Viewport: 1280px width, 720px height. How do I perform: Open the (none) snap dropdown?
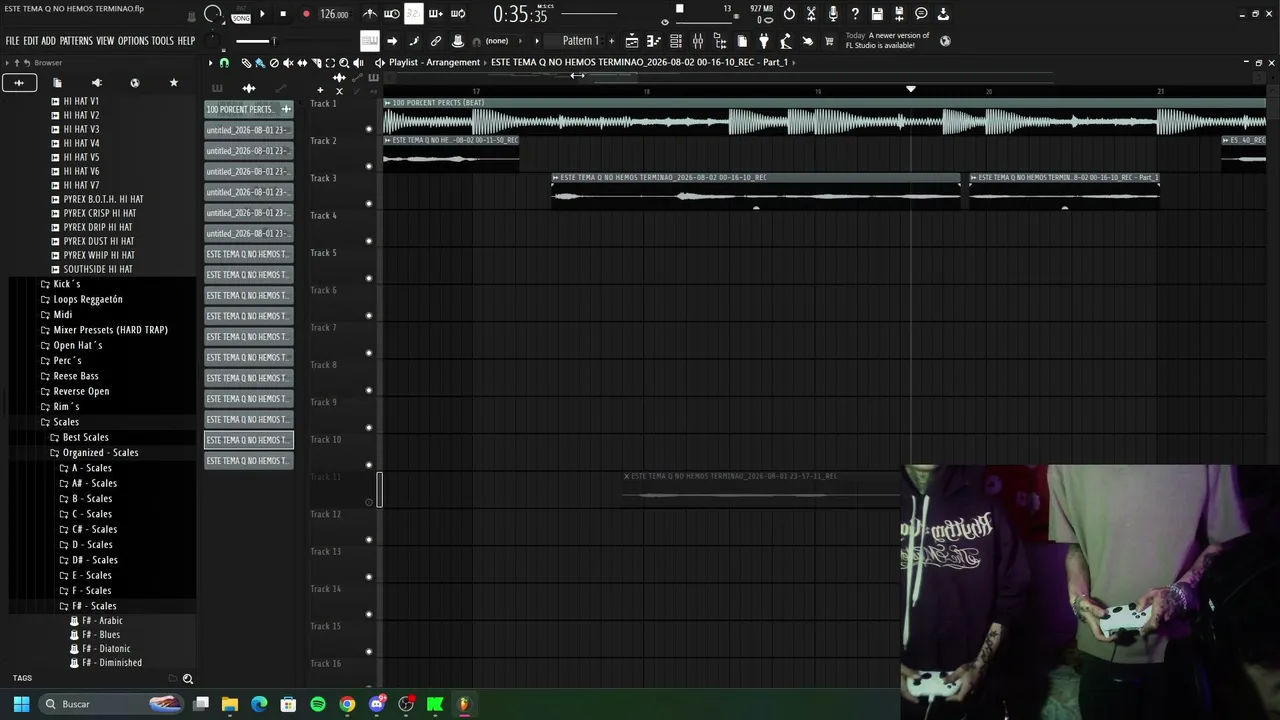point(497,41)
